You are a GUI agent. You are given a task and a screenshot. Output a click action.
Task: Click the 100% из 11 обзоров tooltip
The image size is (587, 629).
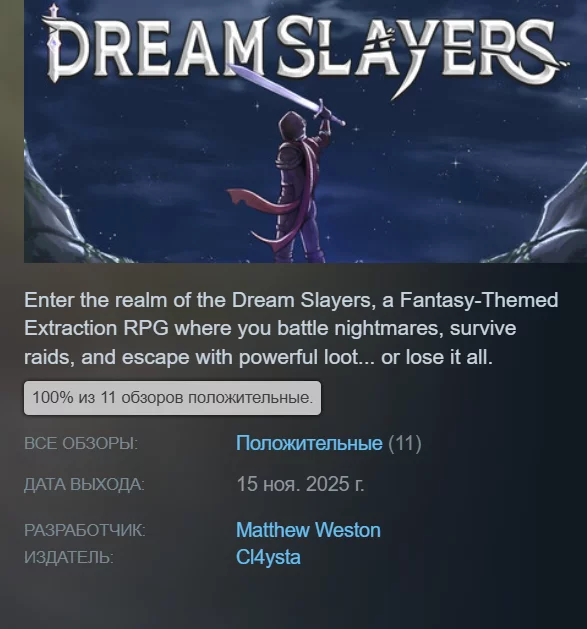[172, 398]
